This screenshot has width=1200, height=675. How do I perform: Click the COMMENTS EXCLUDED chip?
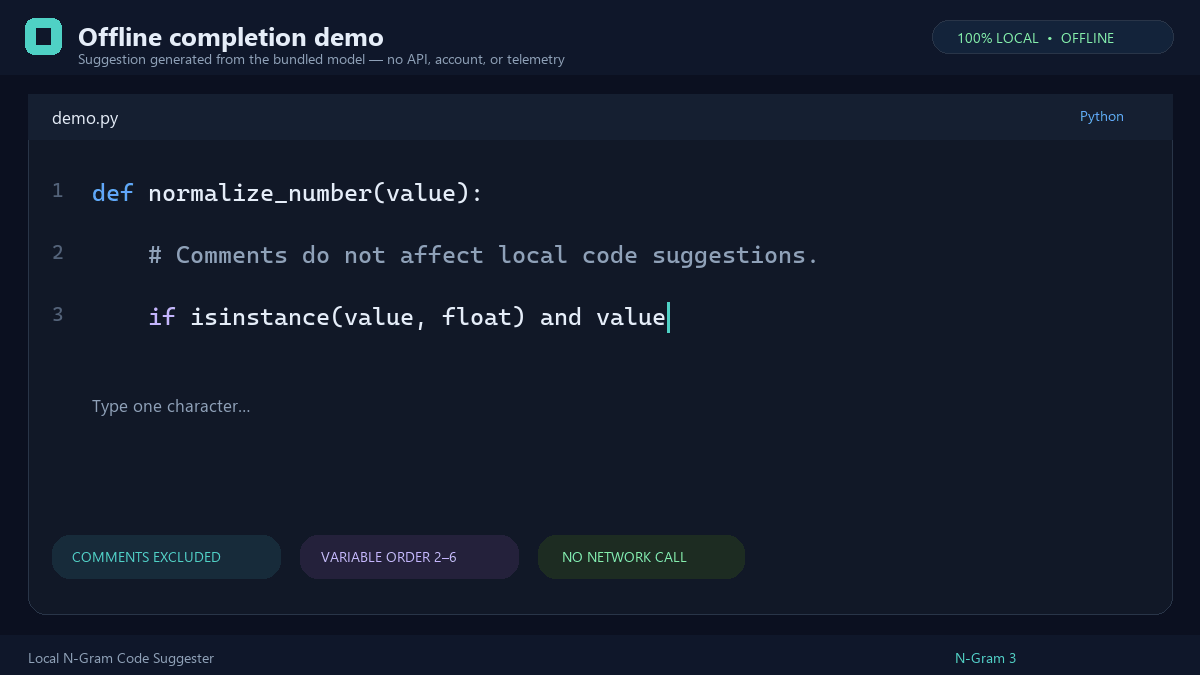click(x=166, y=557)
